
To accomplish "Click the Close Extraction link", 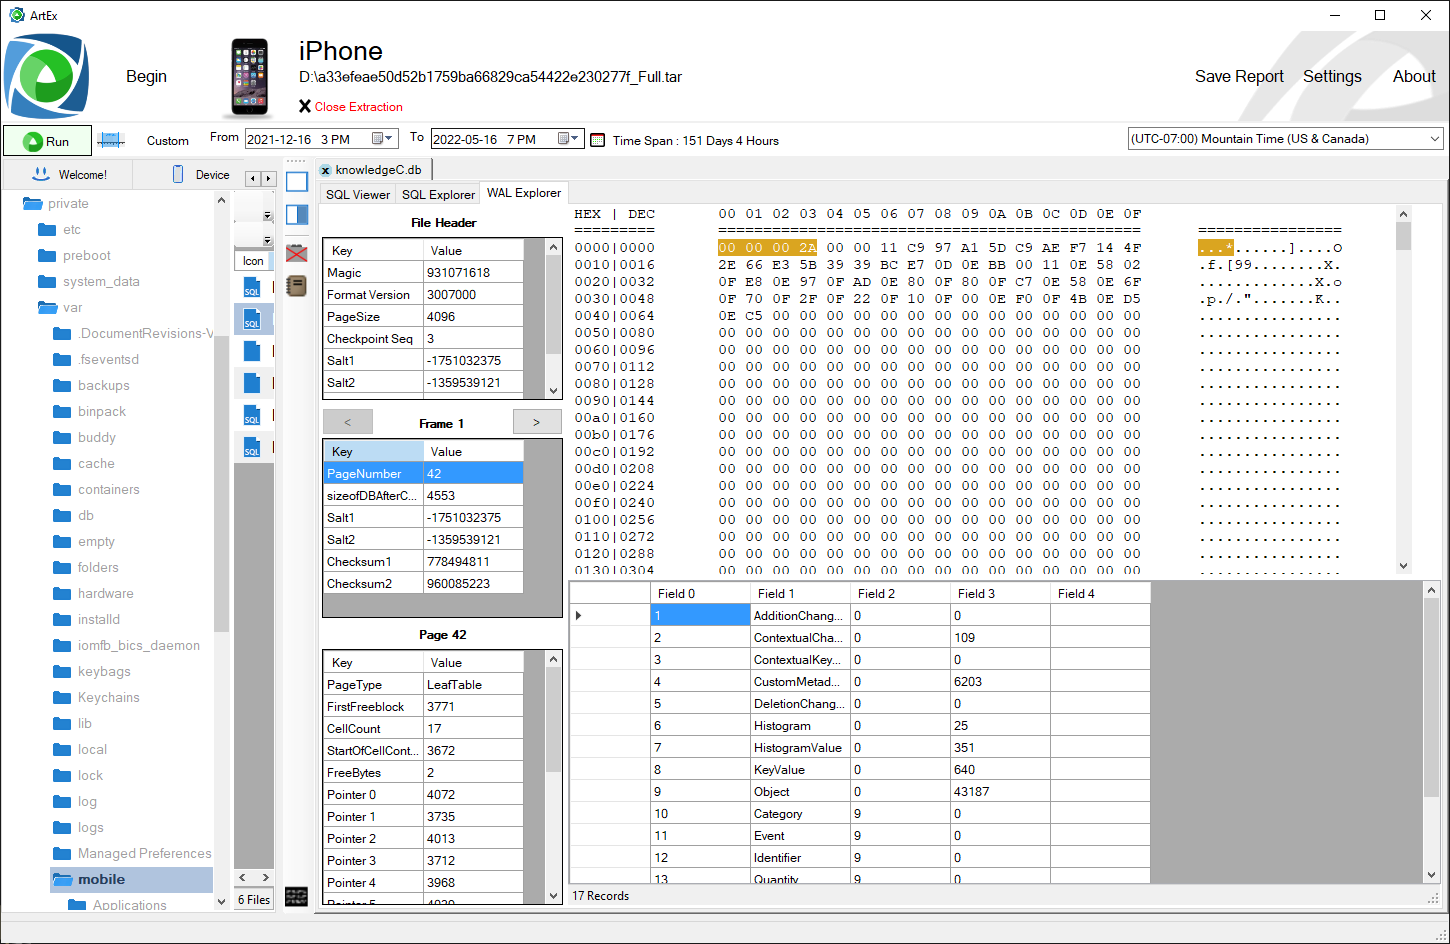I will (x=350, y=107).
